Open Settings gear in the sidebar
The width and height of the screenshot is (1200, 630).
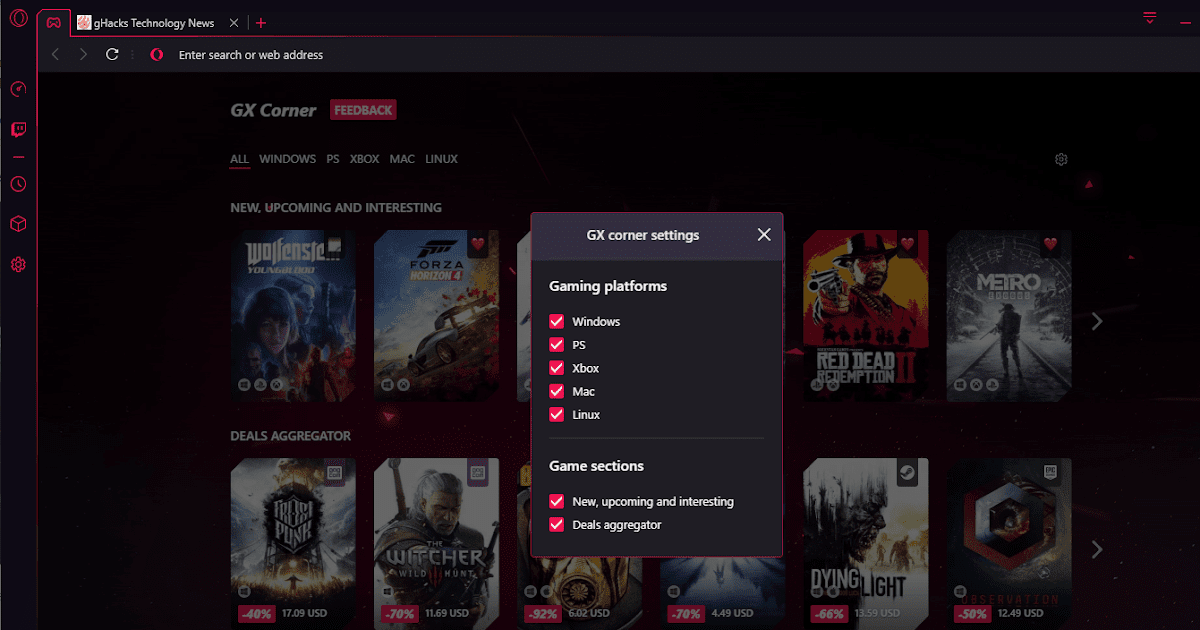pos(18,264)
